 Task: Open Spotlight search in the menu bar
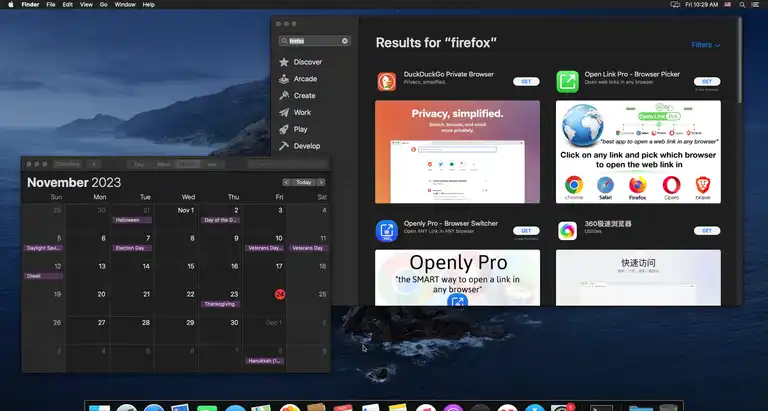pos(742,4)
